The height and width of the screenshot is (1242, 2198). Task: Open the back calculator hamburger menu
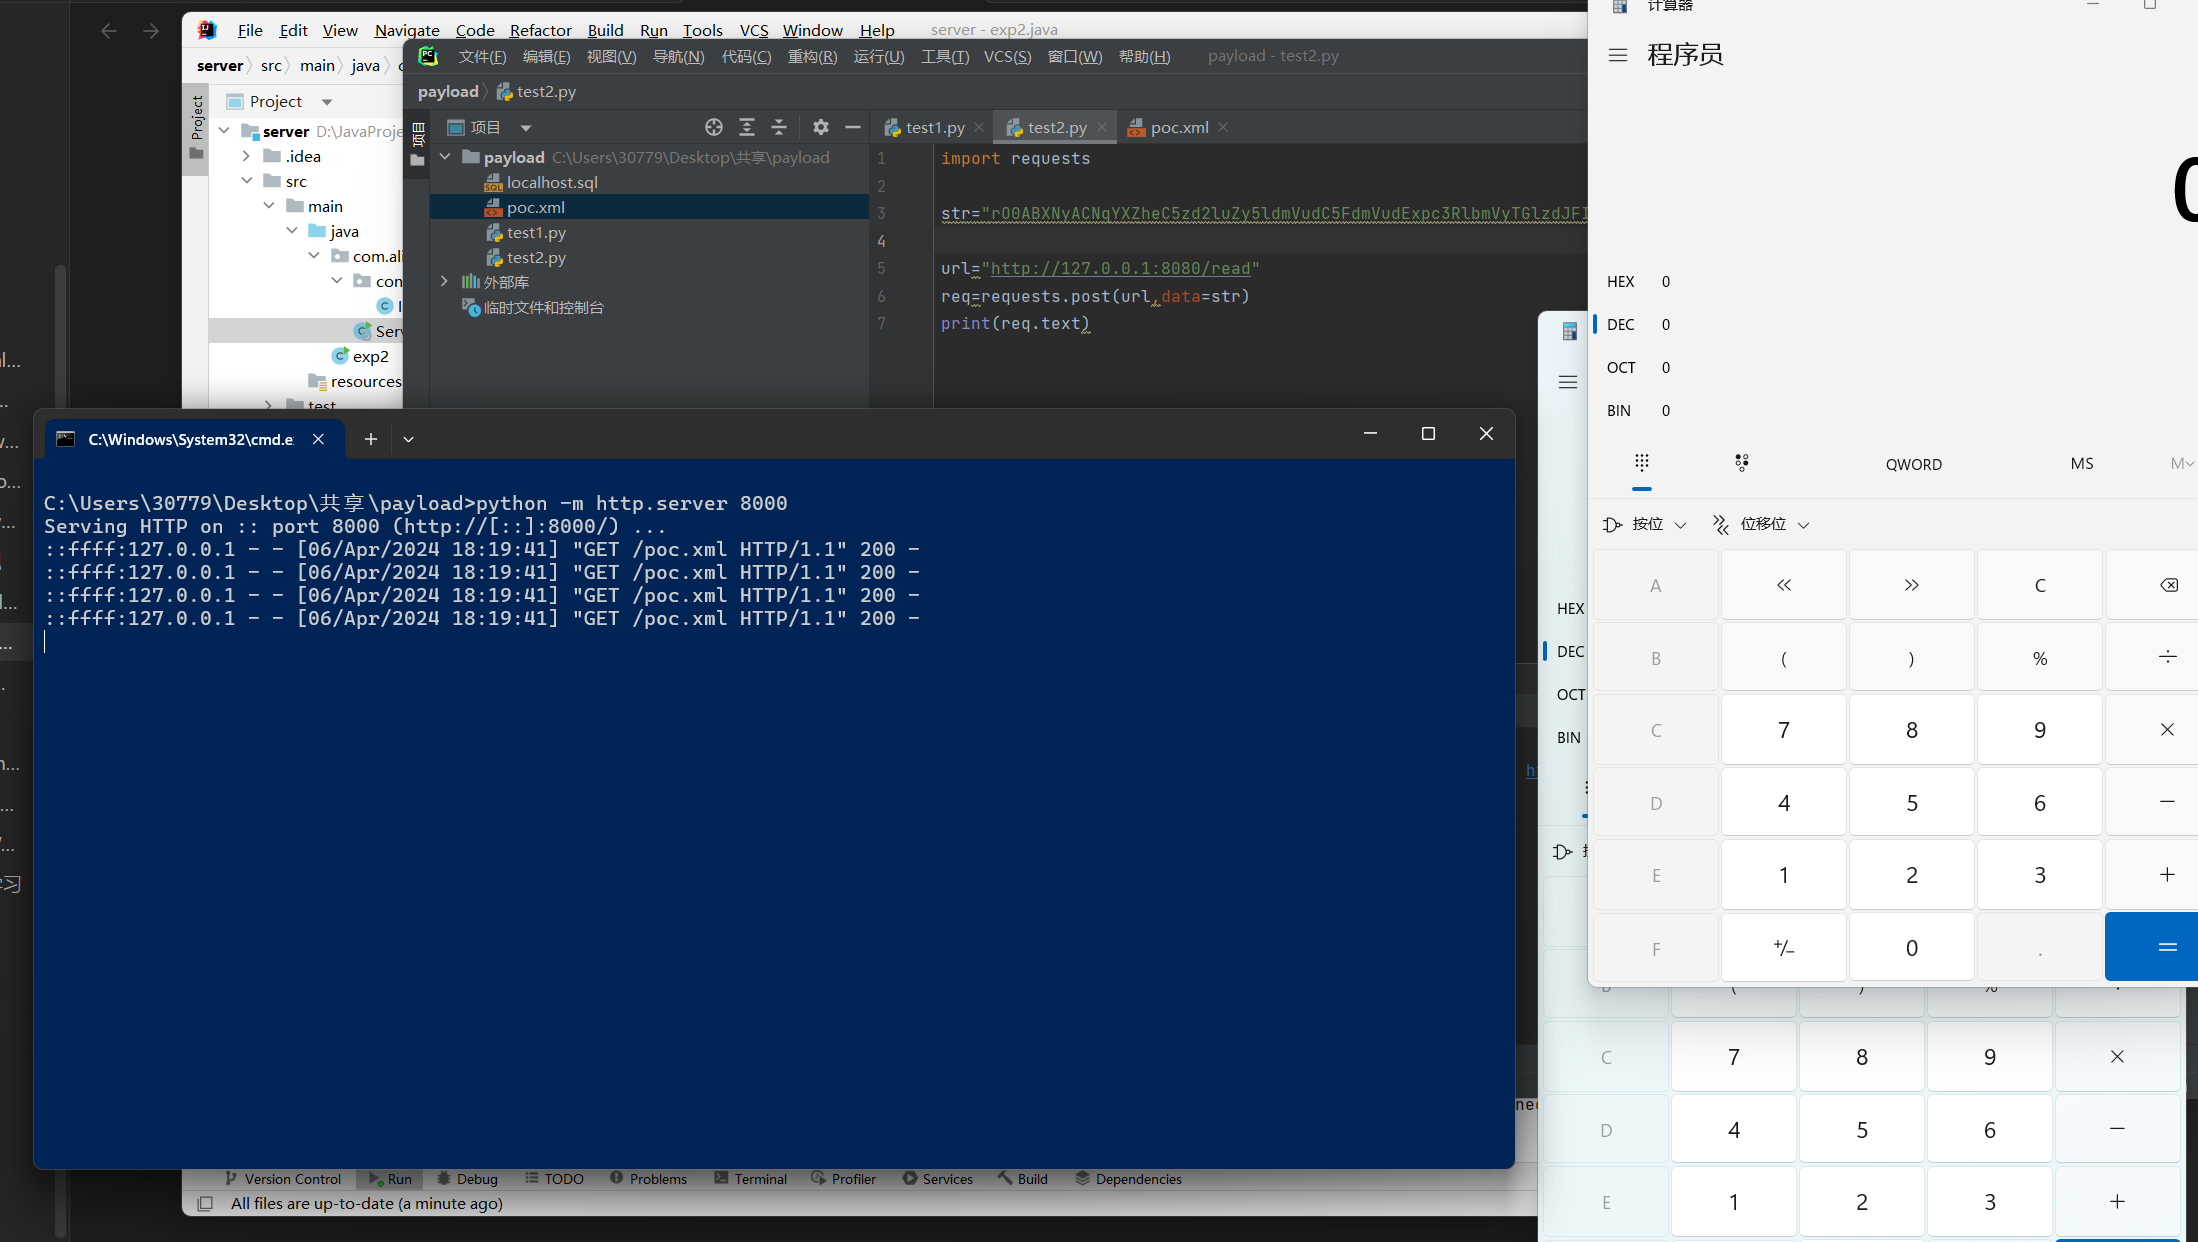1568,382
